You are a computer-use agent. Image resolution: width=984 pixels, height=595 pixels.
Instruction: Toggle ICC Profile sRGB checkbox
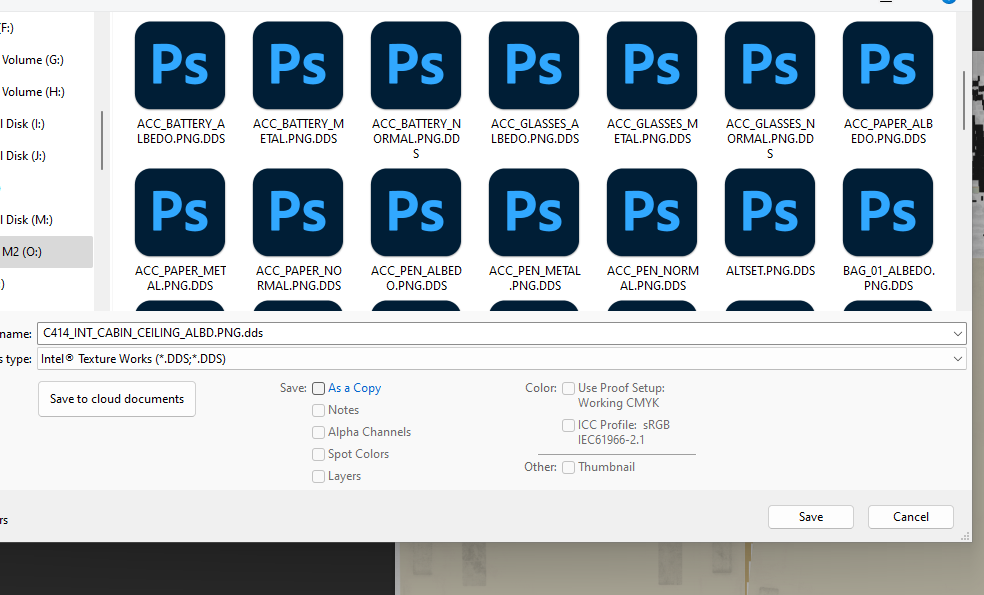pos(569,426)
